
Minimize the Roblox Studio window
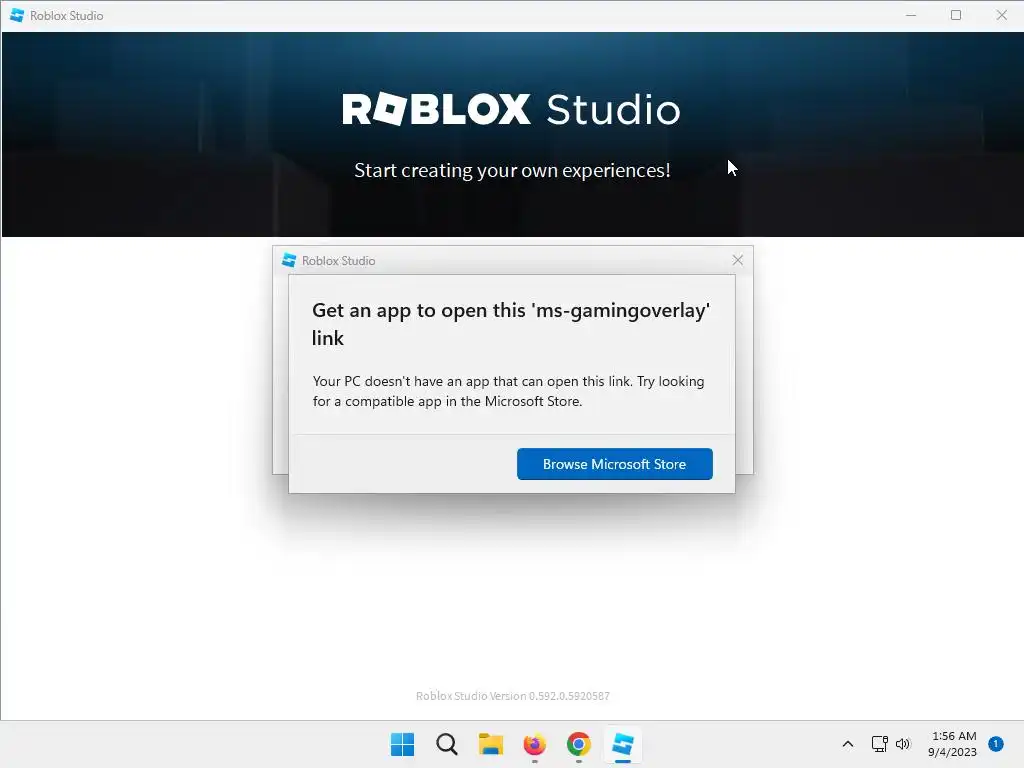pos(911,15)
